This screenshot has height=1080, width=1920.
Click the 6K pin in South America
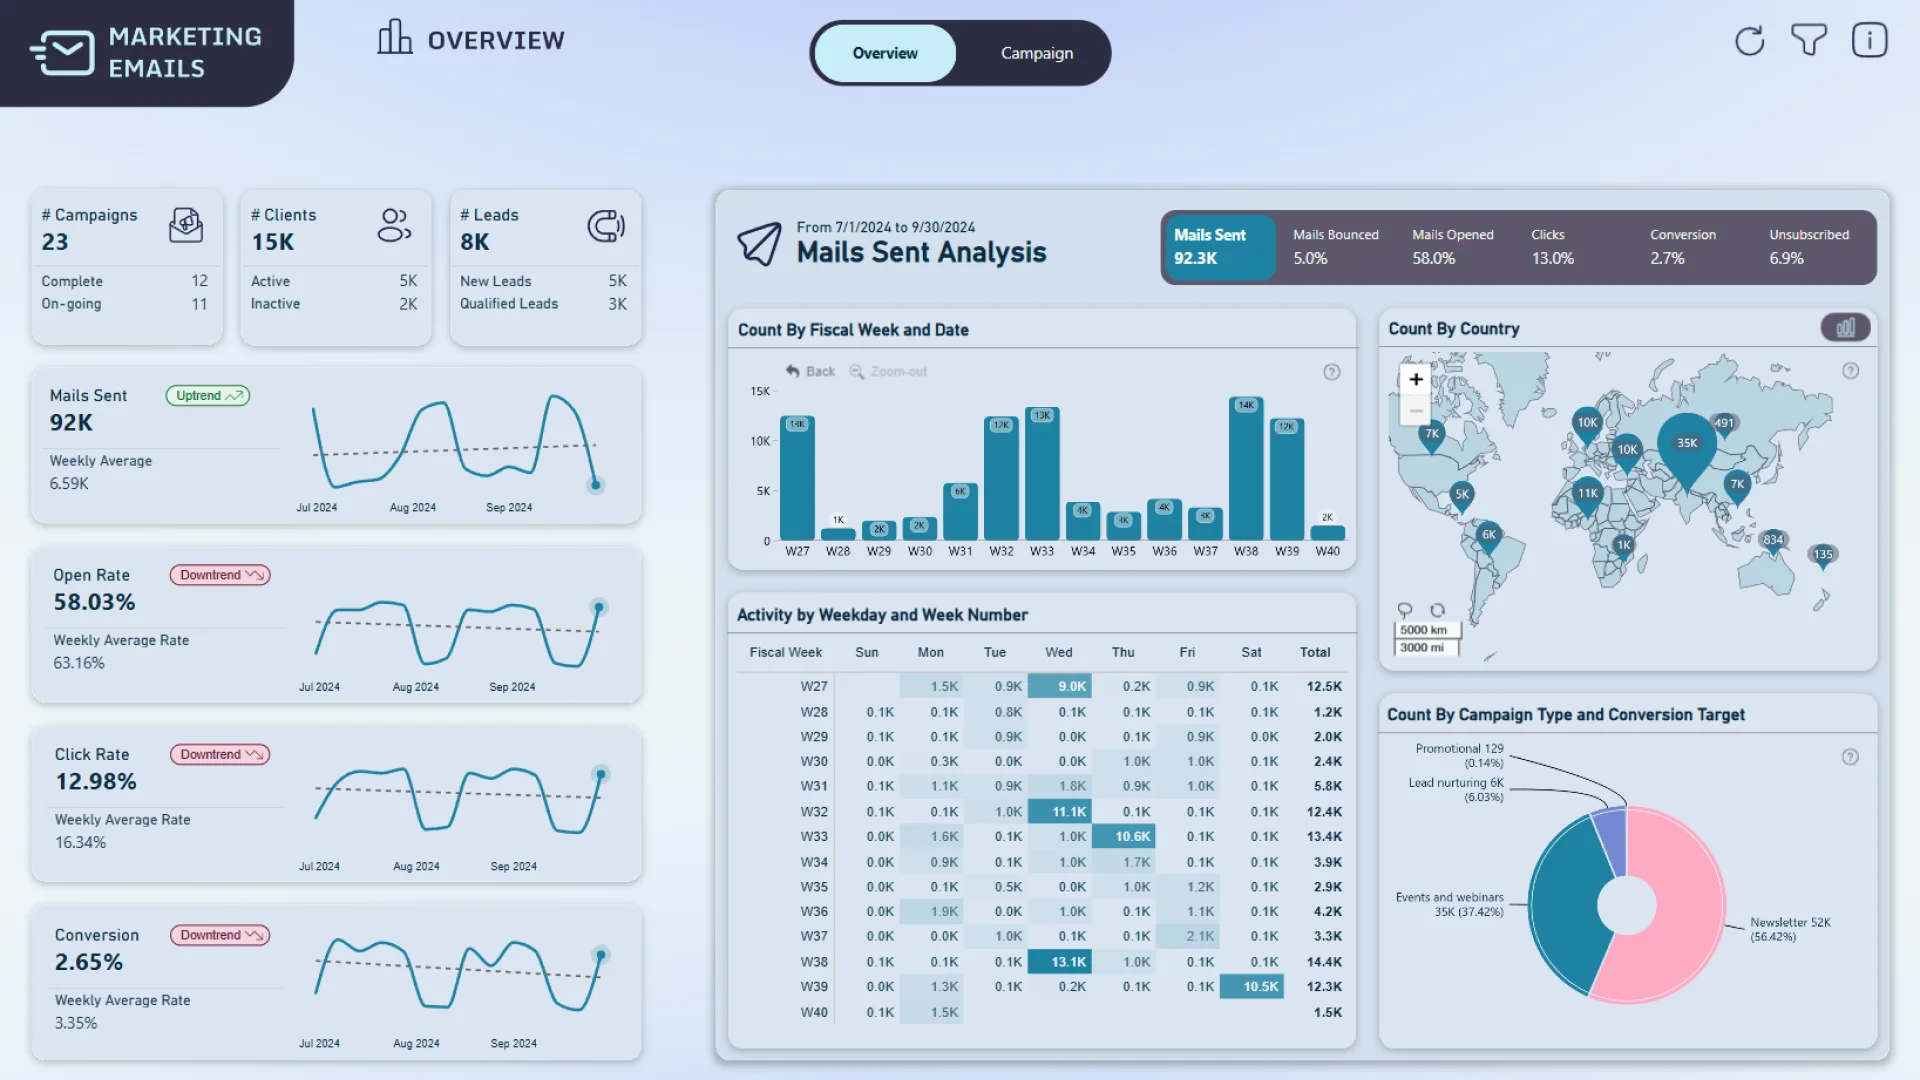pos(1488,538)
